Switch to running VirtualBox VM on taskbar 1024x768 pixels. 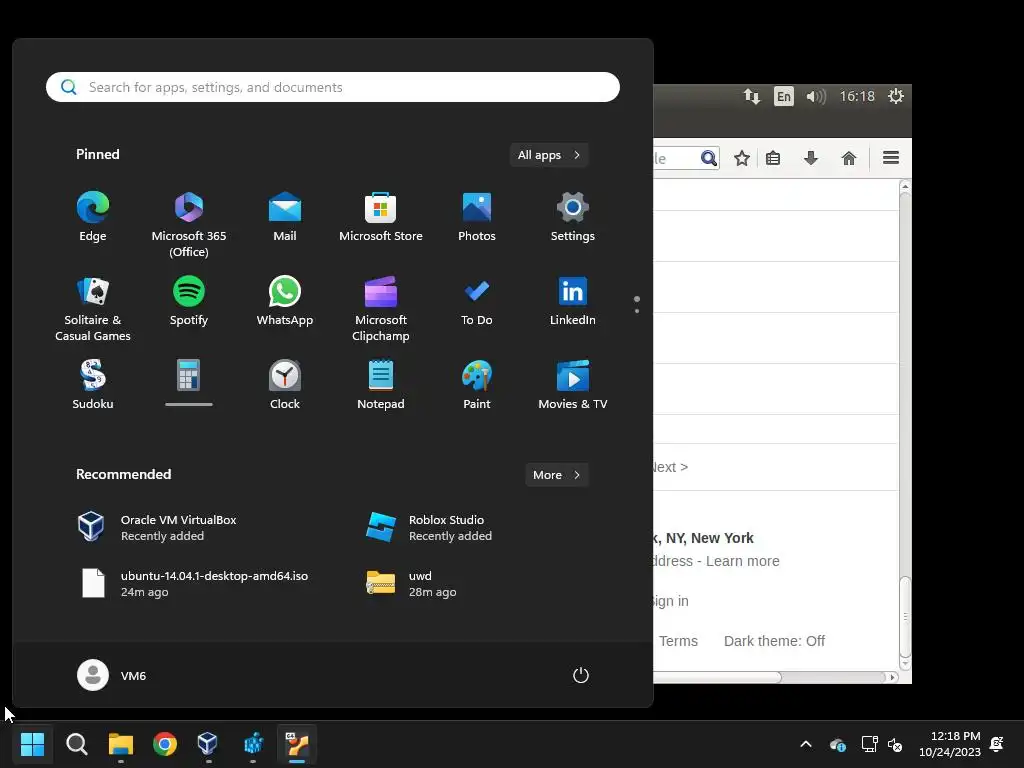pyautogui.click(x=297, y=744)
